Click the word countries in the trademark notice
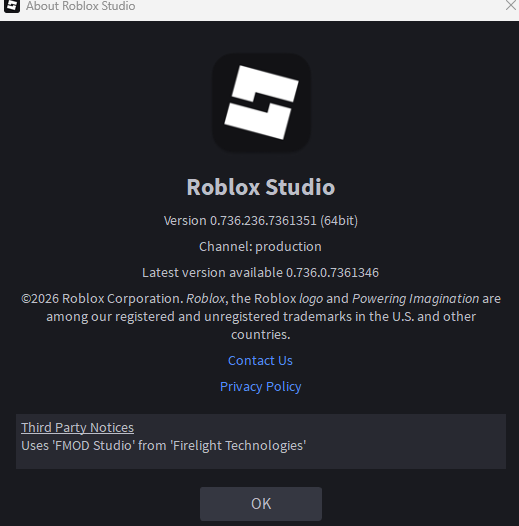 [259, 334]
